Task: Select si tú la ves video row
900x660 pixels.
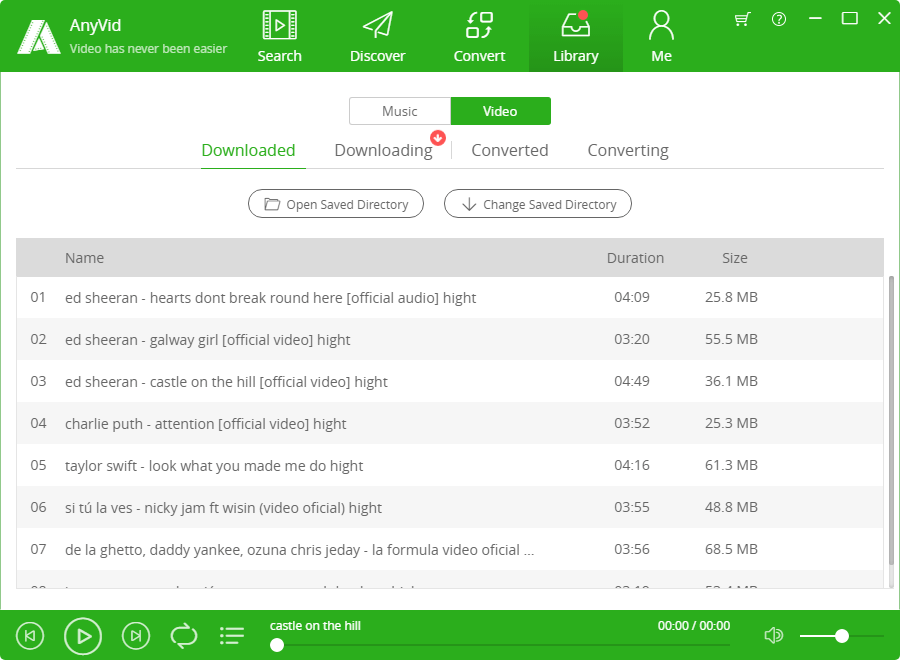Action: click(x=450, y=507)
